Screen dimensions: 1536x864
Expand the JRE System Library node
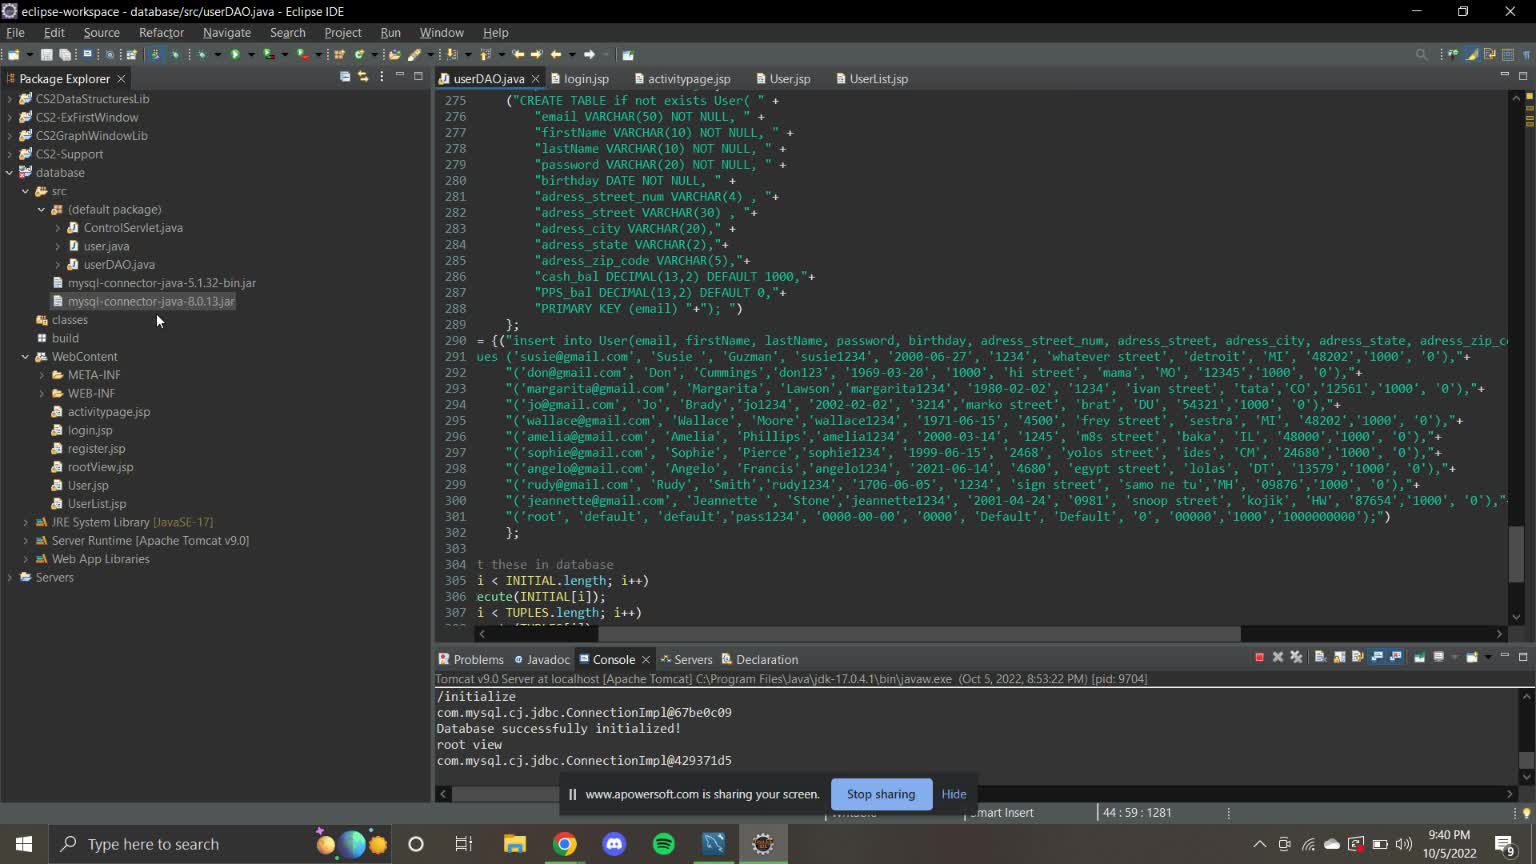[26, 522]
